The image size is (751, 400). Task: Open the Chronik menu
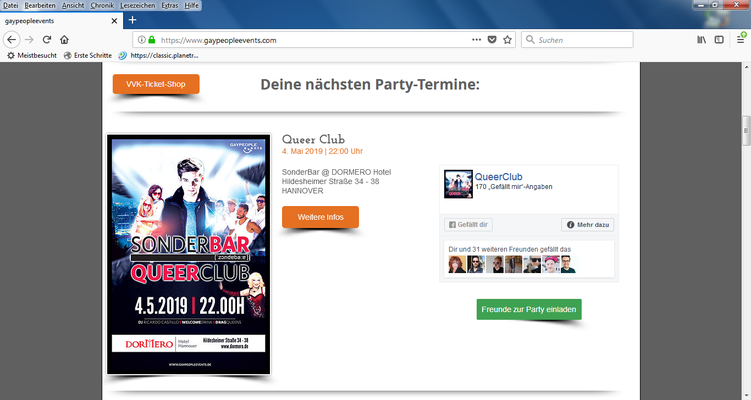click(x=102, y=5)
